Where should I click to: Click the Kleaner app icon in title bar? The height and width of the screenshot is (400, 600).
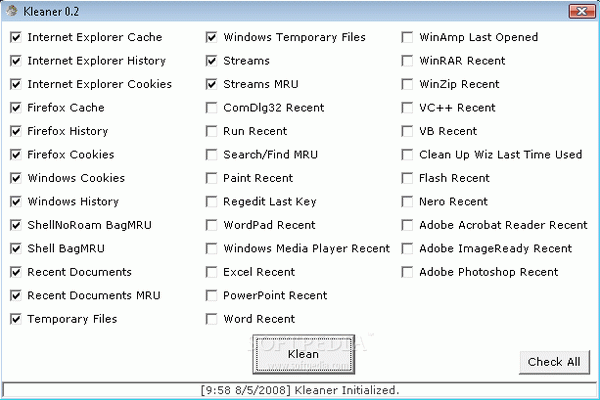pyautogui.click(x=11, y=11)
